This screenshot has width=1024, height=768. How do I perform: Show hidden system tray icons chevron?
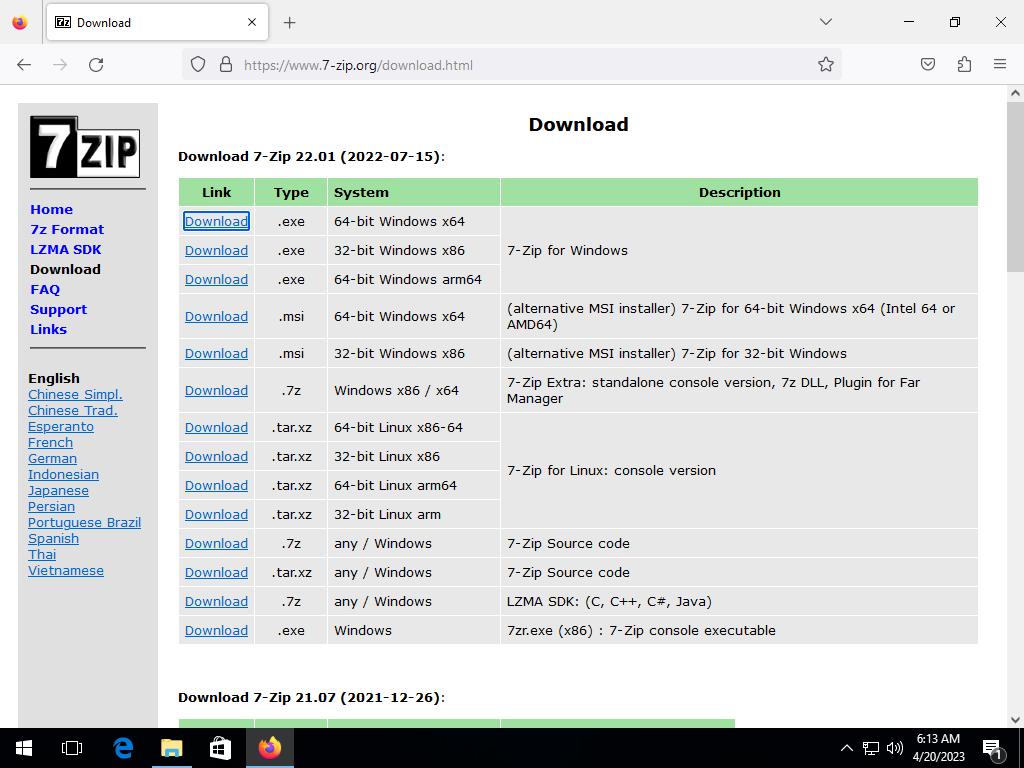(846, 748)
